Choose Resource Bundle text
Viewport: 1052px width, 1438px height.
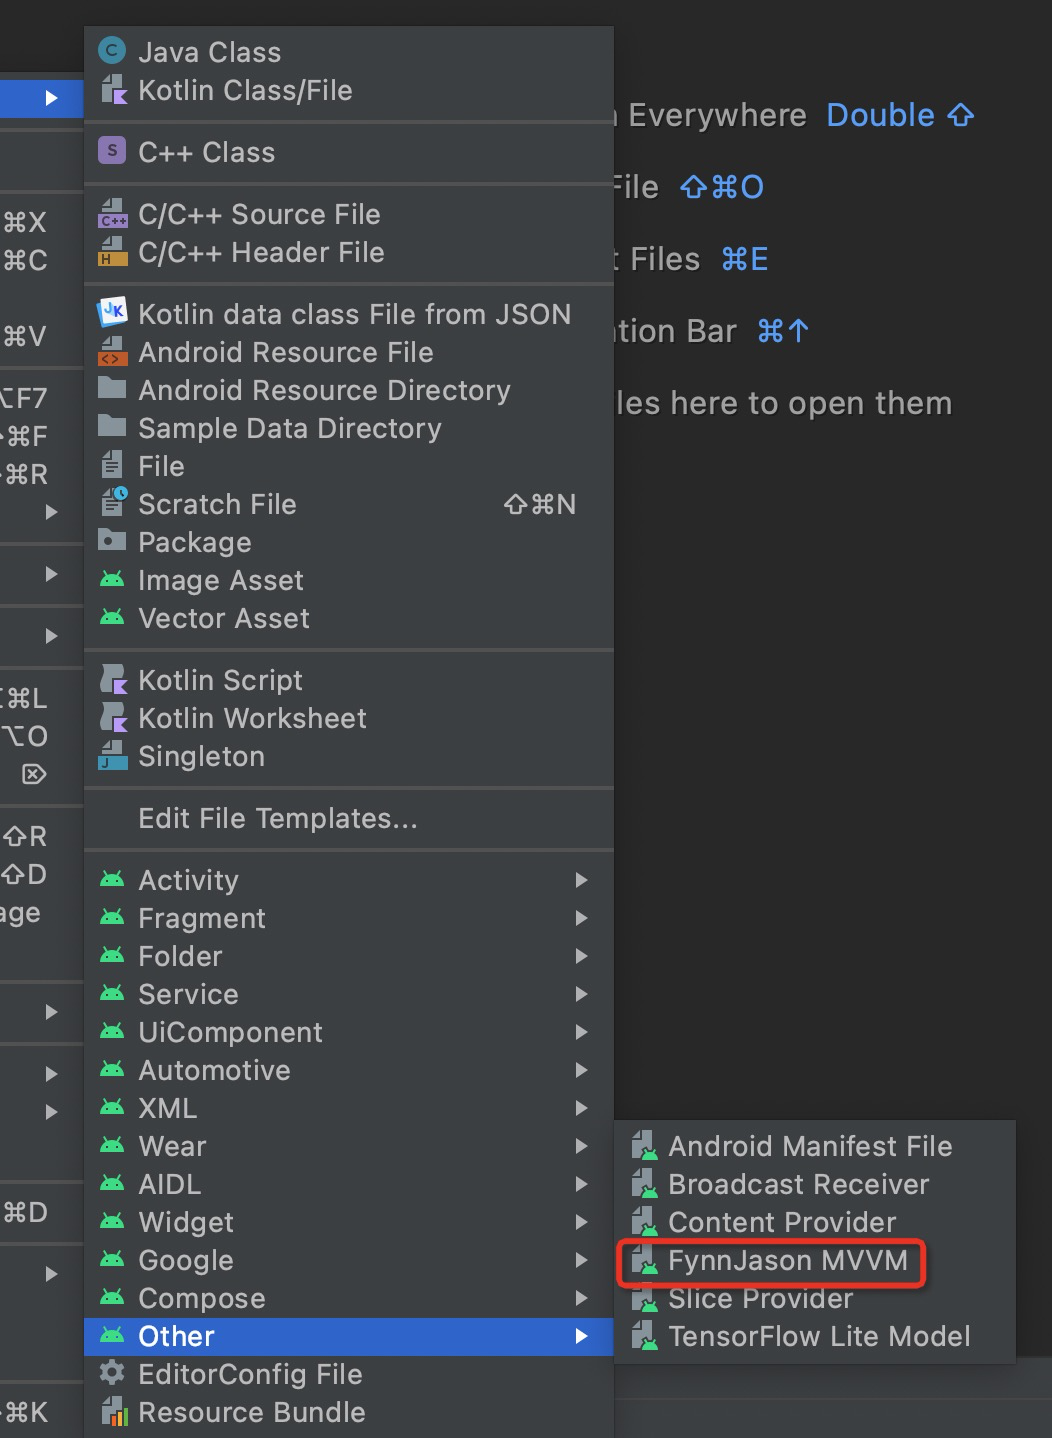(252, 1412)
